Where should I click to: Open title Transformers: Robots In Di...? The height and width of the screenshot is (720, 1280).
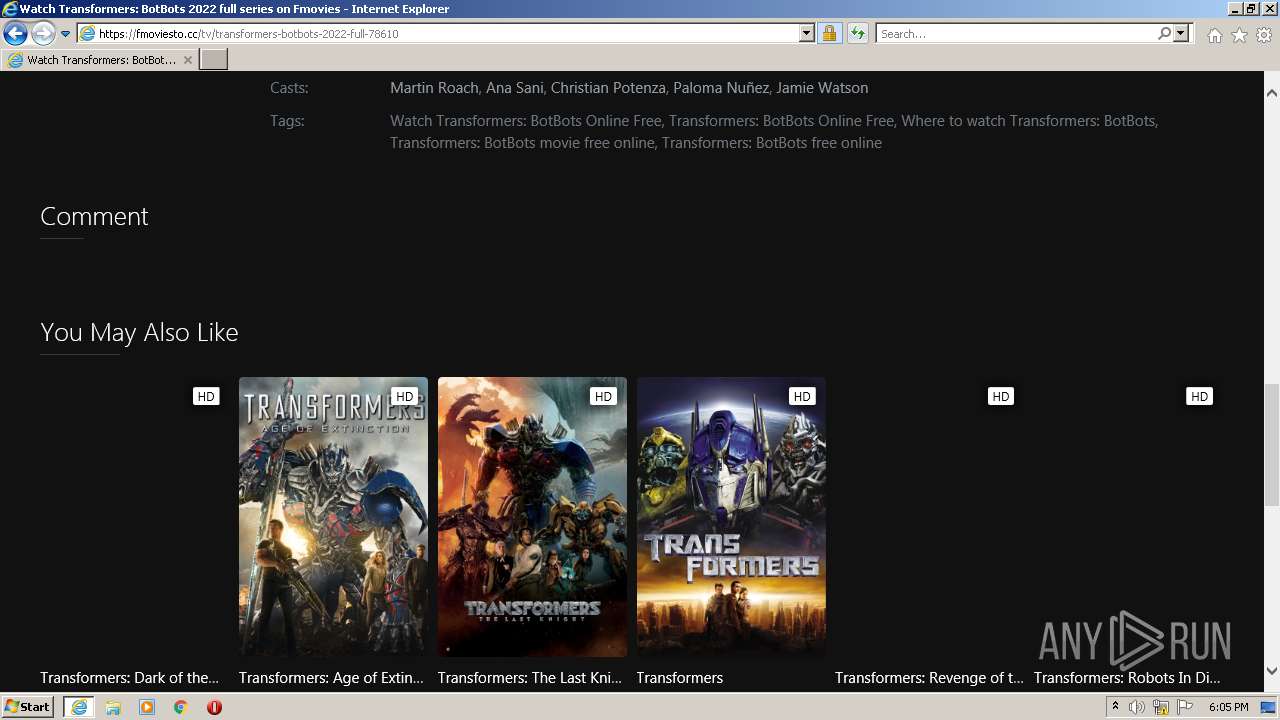click(x=1127, y=678)
